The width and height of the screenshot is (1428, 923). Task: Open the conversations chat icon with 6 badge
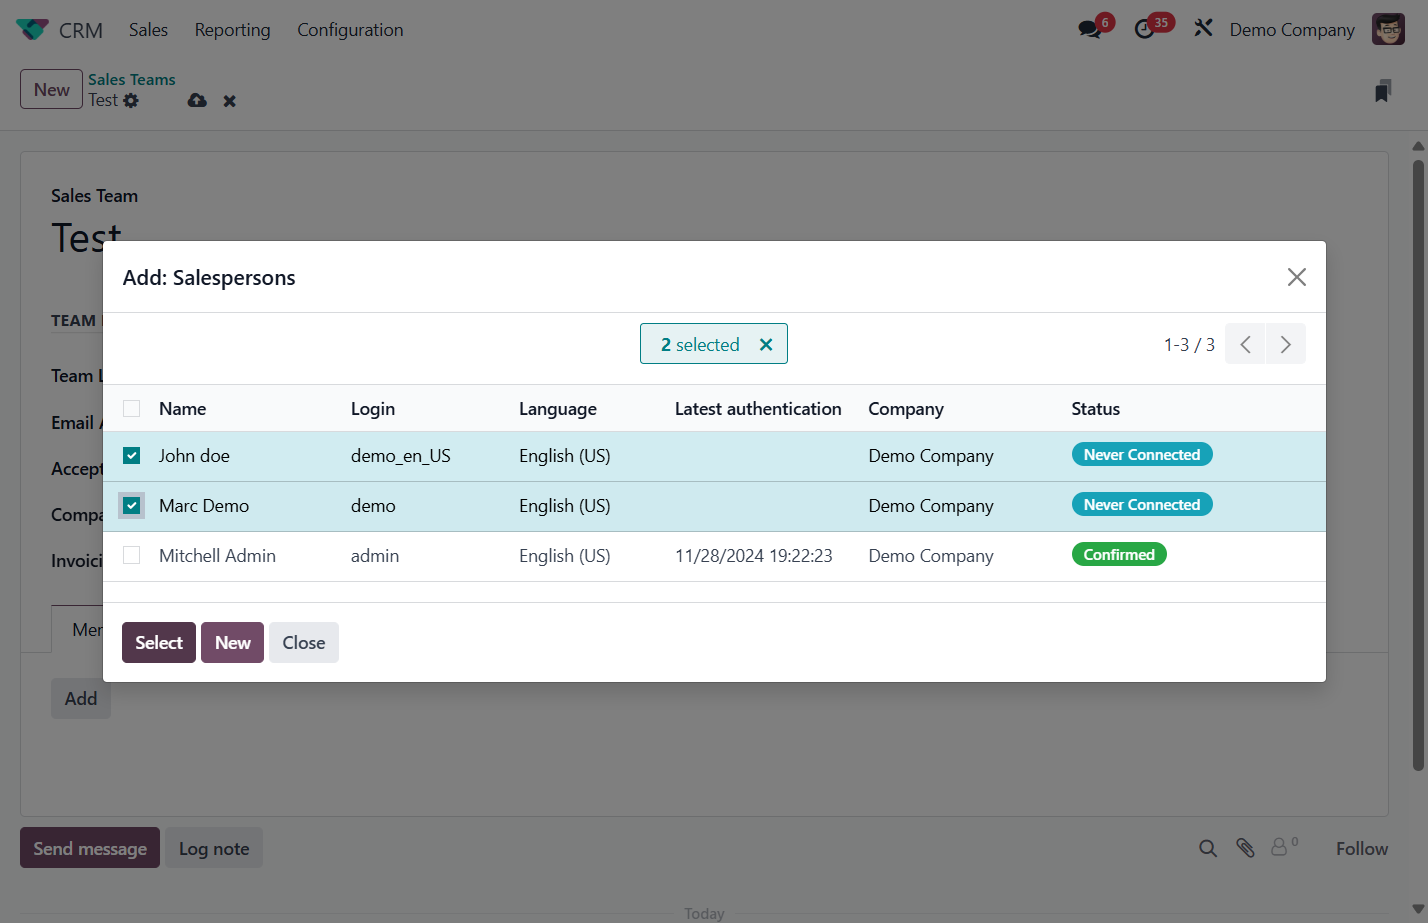[1090, 29]
